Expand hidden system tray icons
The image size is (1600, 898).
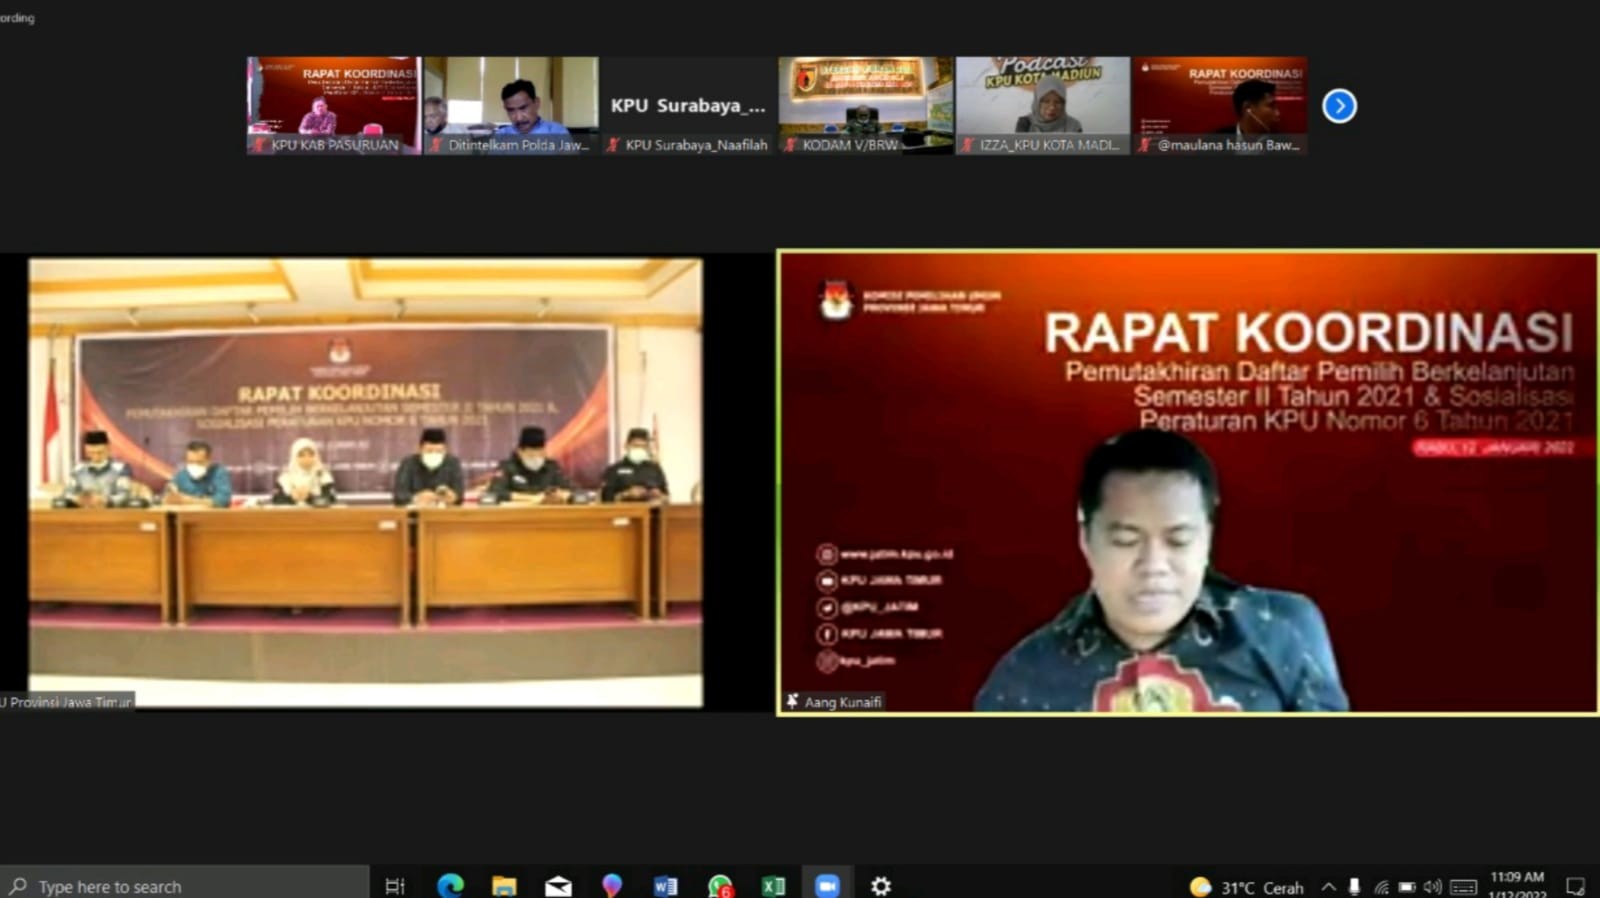pyautogui.click(x=1328, y=887)
